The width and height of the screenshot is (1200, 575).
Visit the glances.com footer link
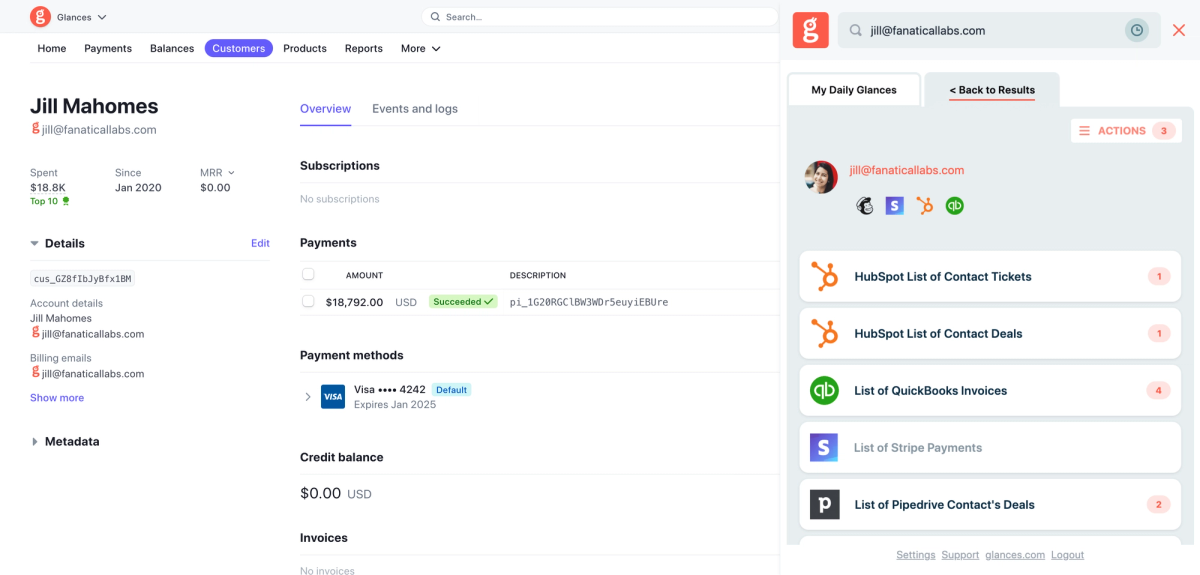[x=1015, y=555]
